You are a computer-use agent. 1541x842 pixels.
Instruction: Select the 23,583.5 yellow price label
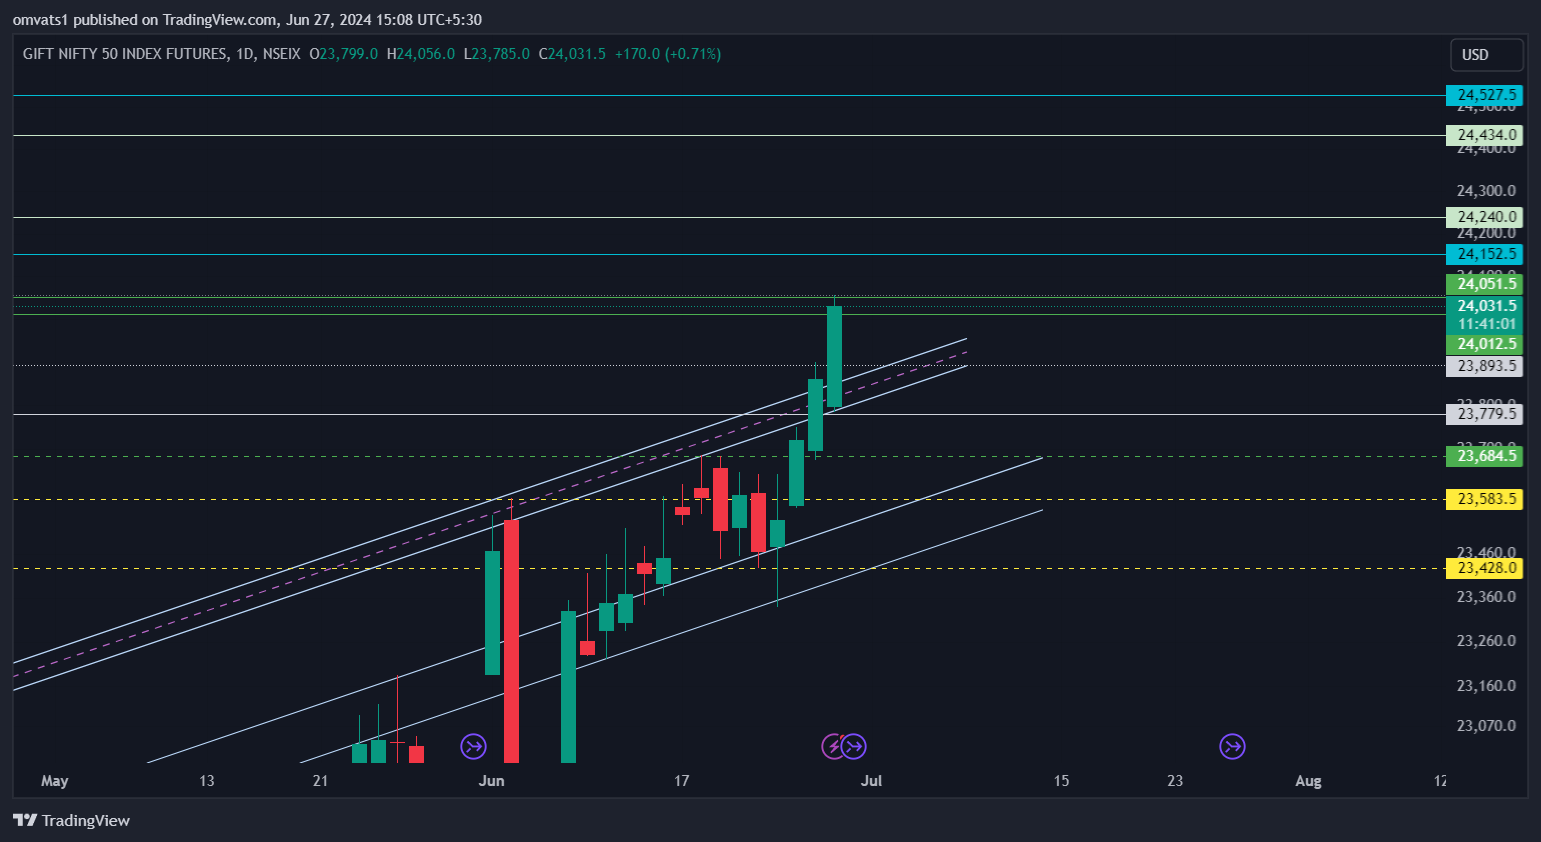coord(1485,499)
